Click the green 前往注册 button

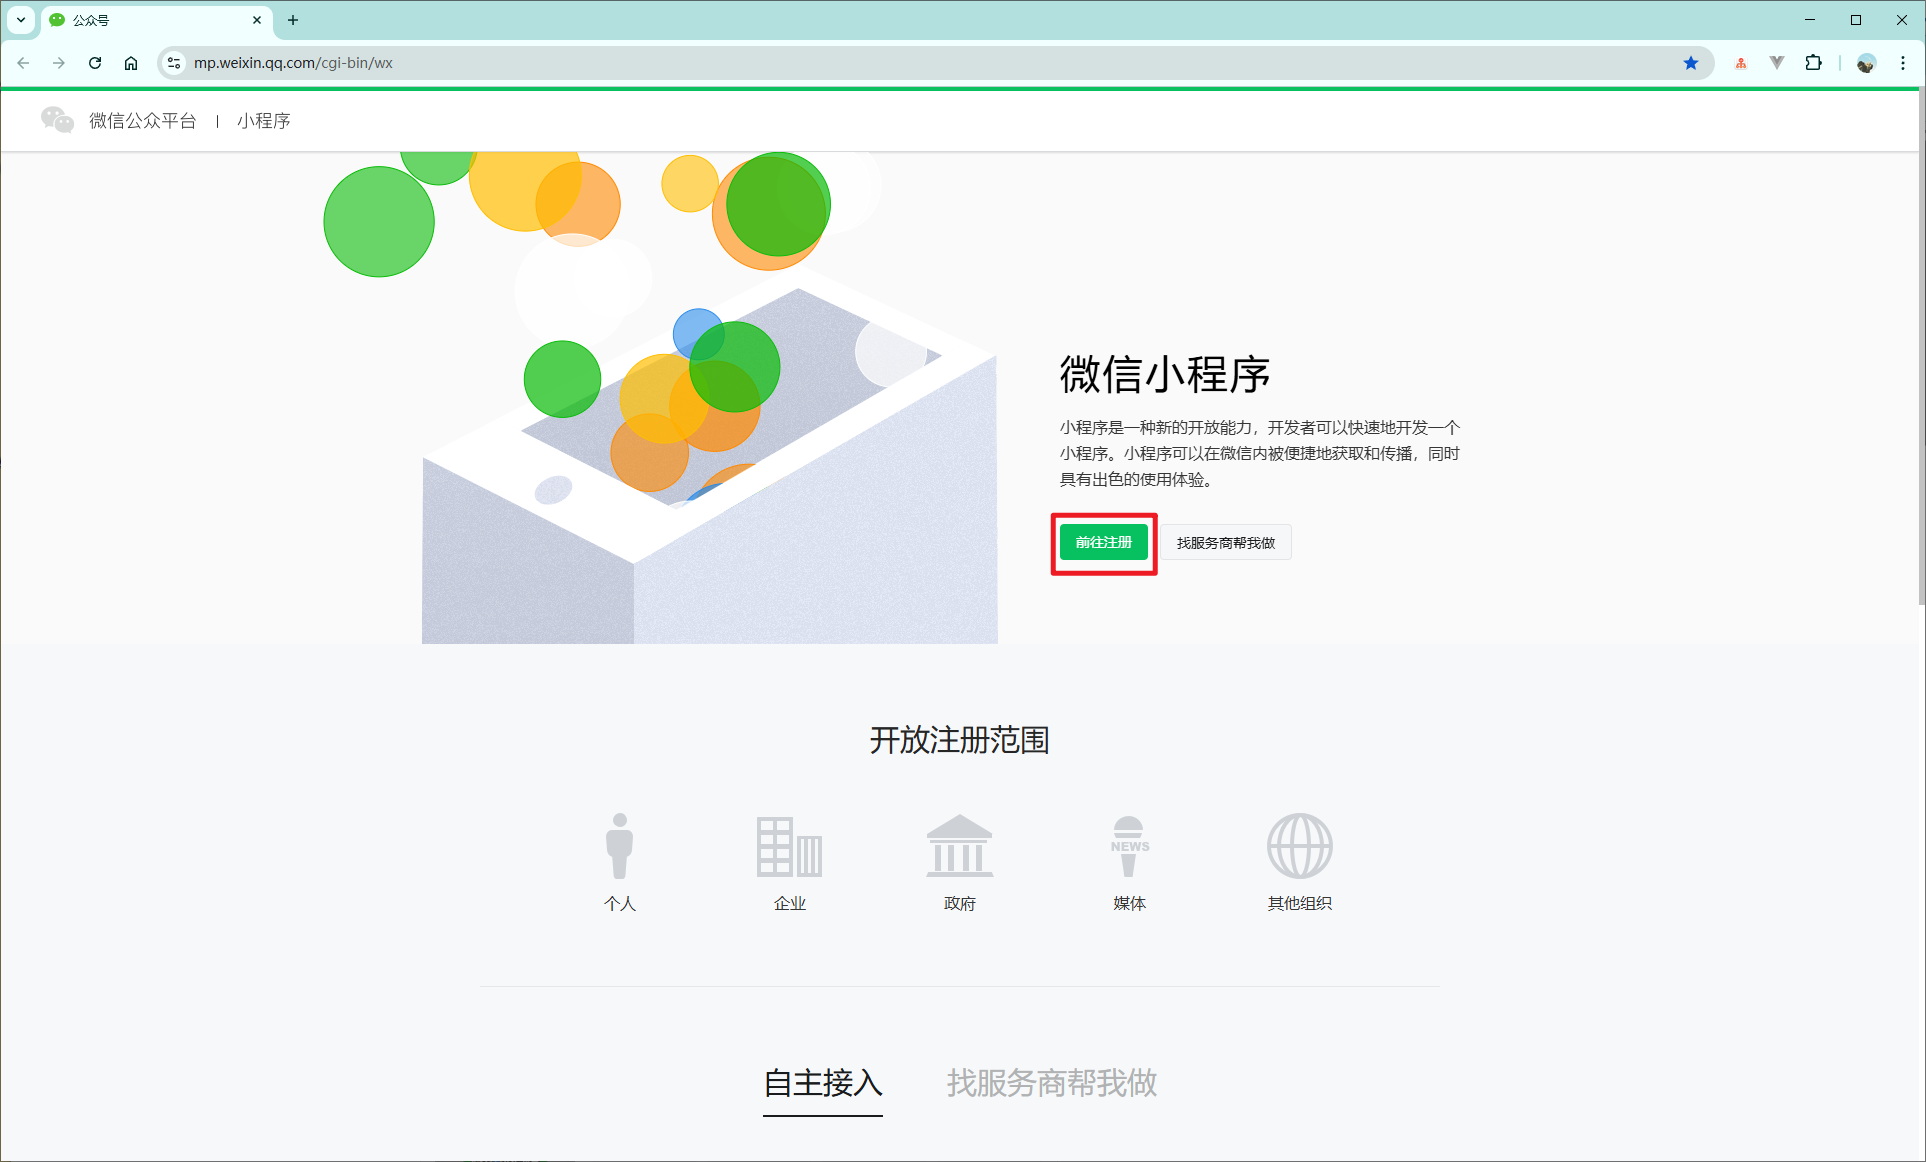click(x=1104, y=542)
